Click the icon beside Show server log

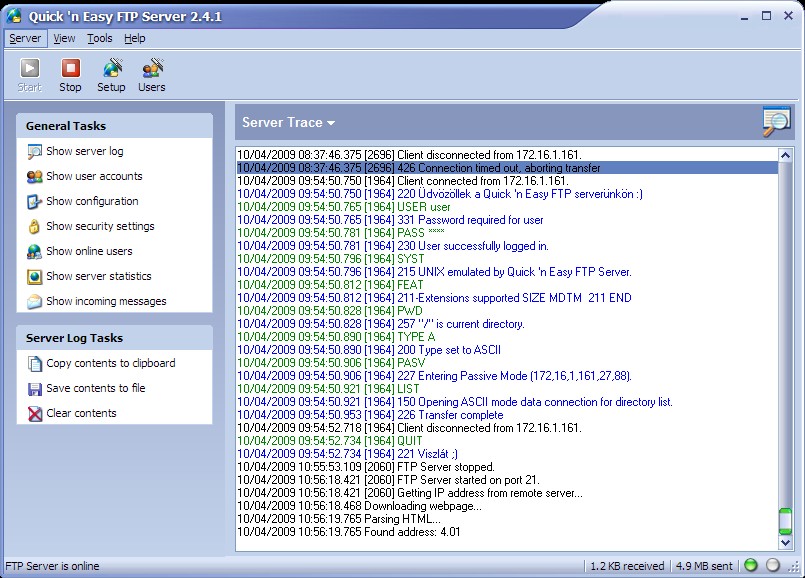point(34,152)
